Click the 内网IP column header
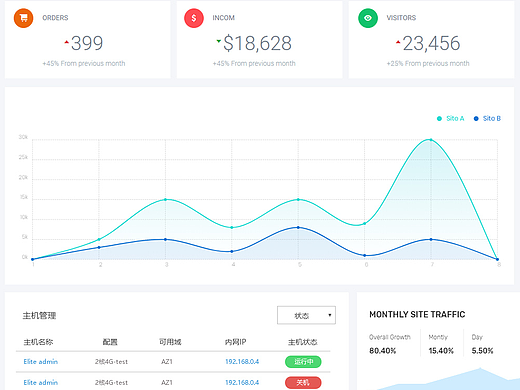The height and width of the screenshot is (390, 520). coord(235,342)
